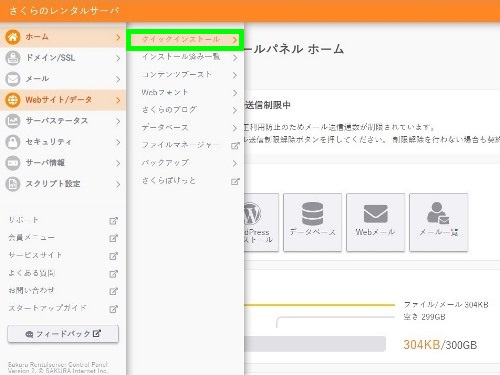The image size is (500, 375).
Task: Click the さくらのレンタルサーバ header logo
Action: [64, 11]
